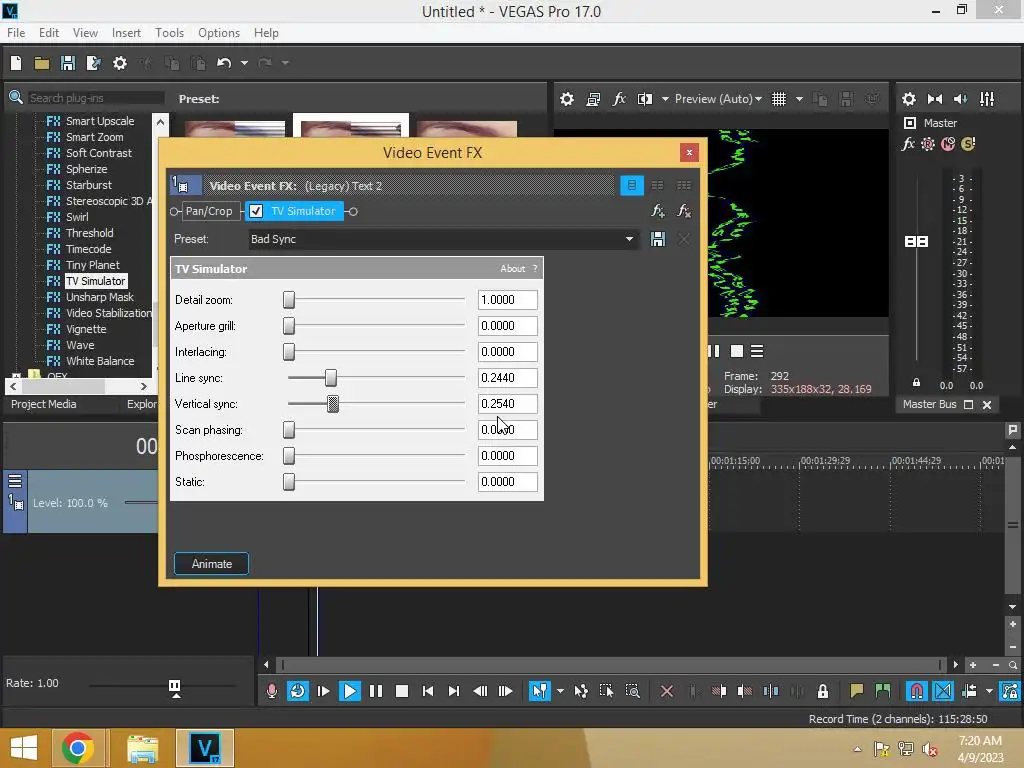
Task: Open a project via folder icon
Action: tap(42, 63)
